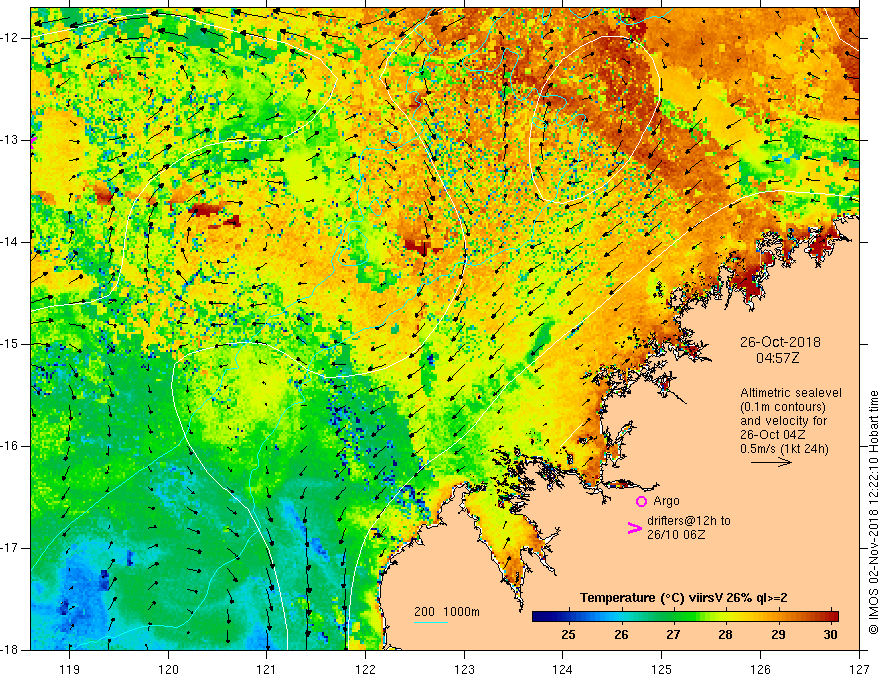This screenshot has width=880, height=680.
Task: Click the 'Altimetric sealevel' legend text
Action: [x=791, y=393]
